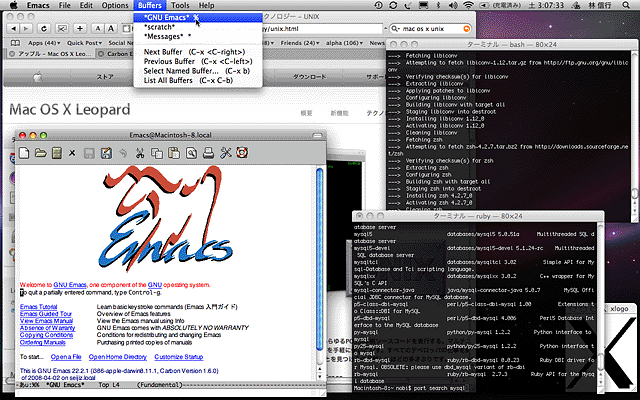Image resolution: width=640 pixels, height=400 pixels.
Task: Click the Paste clipboard icon in Emacs toolbar
Action: 174,153
